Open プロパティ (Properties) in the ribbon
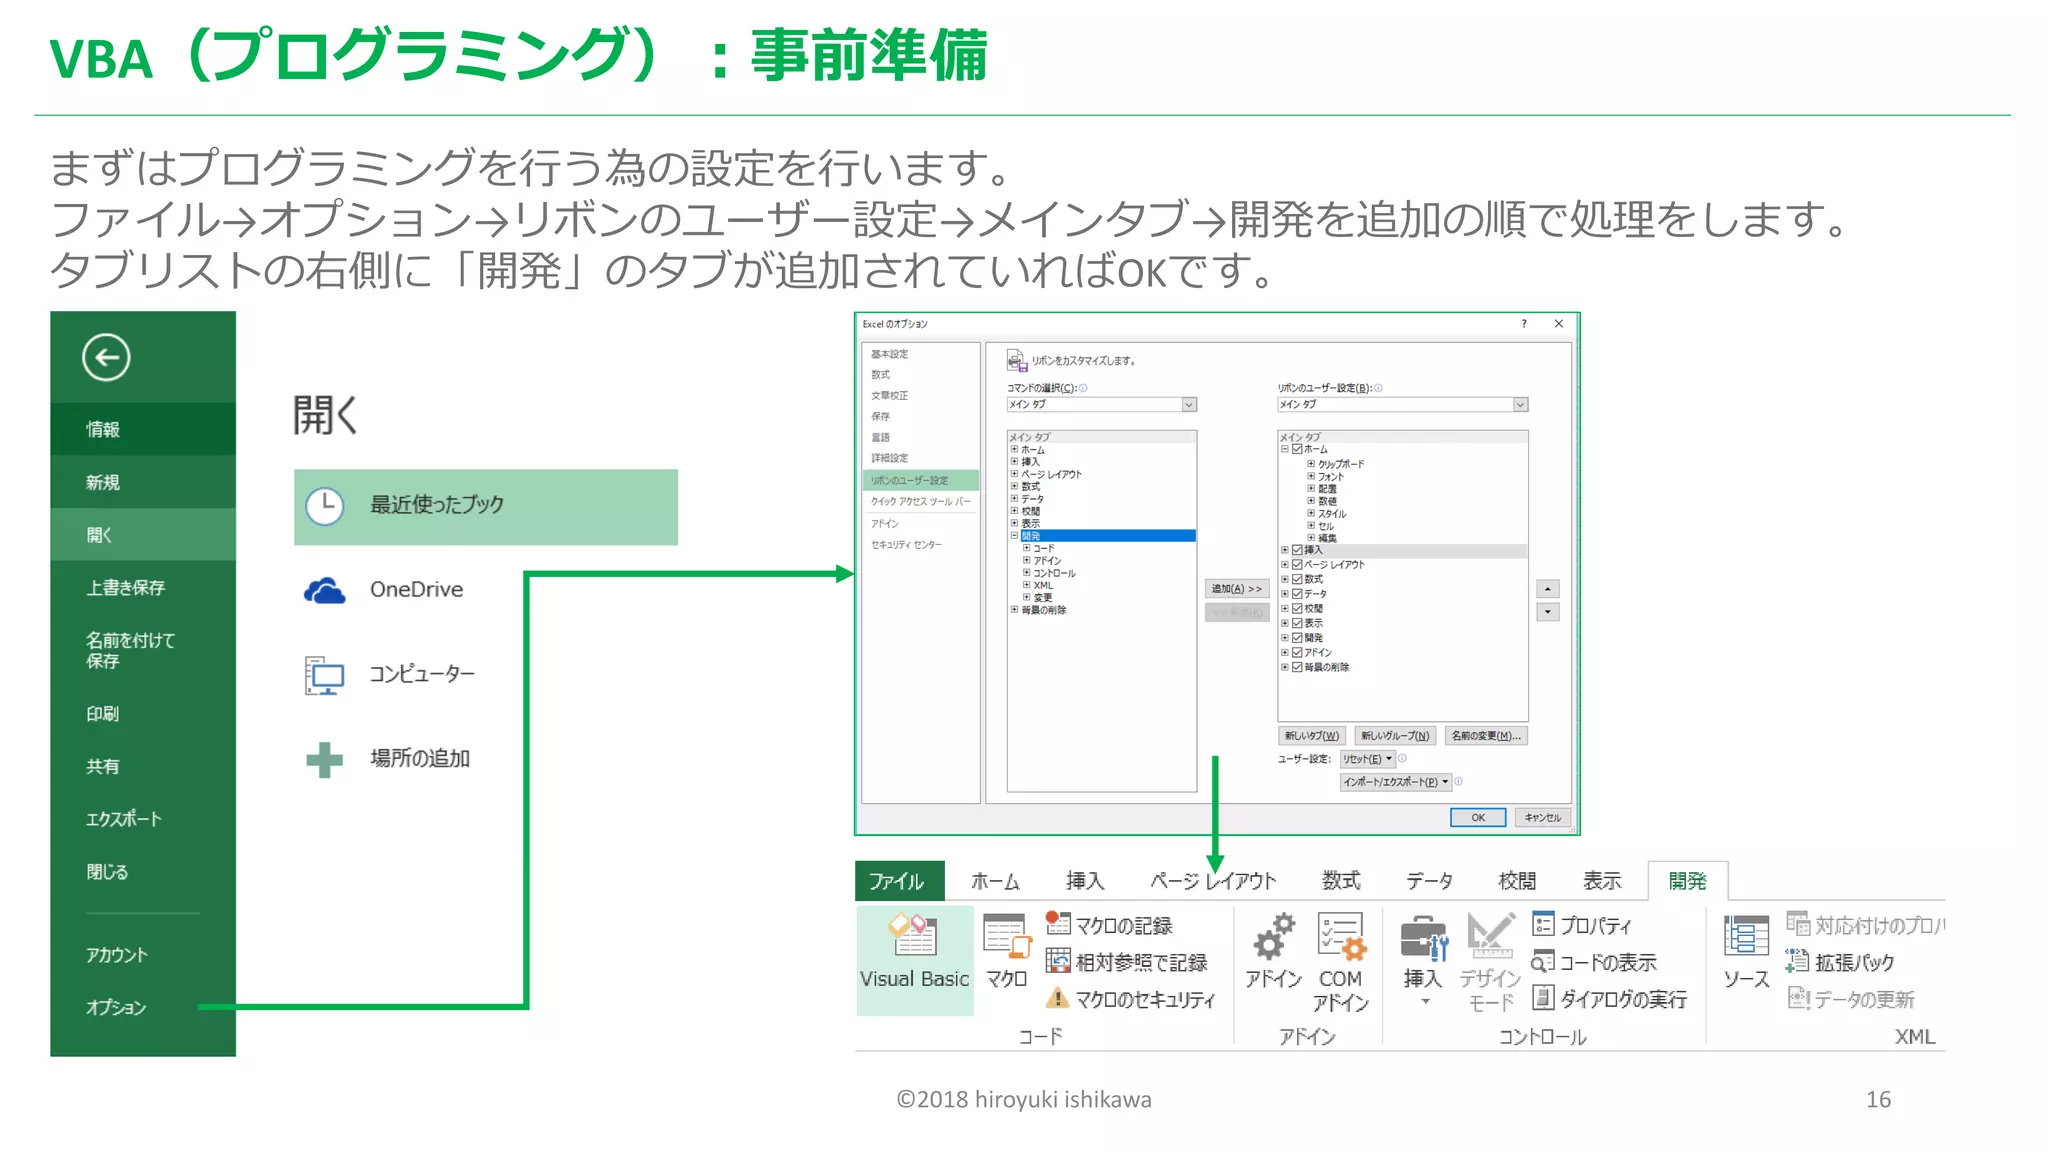Viewport: 2048px width, 1152px height. (1582, 925)
